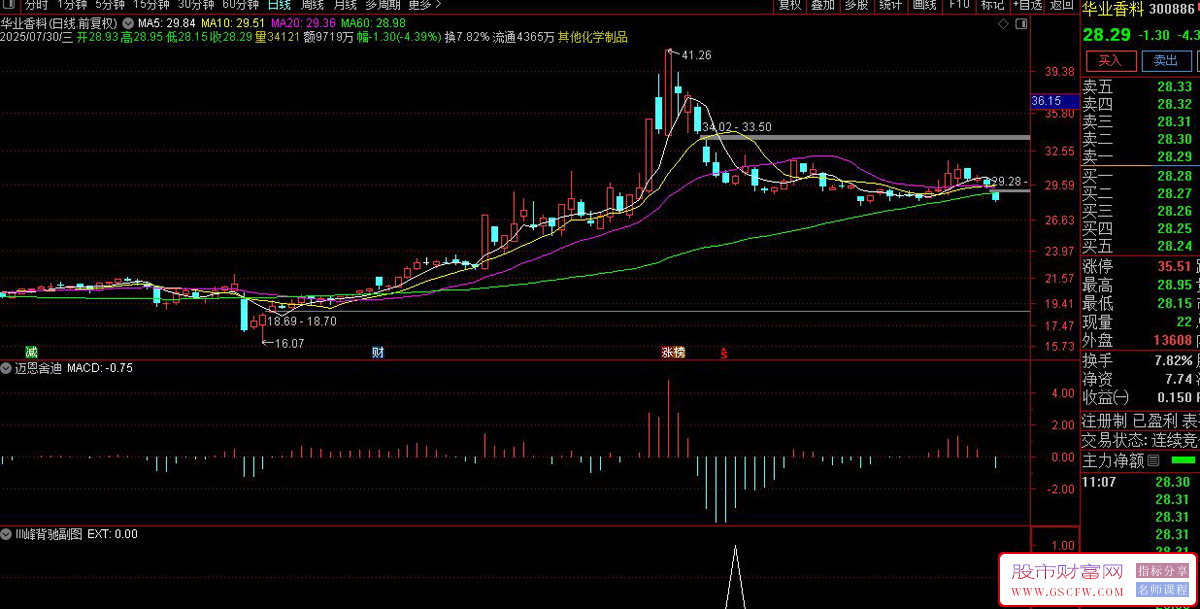Click the 华业香料 stock name header
The image size is (1200, 609).
pyautogui.click(x=1113, y=9)
